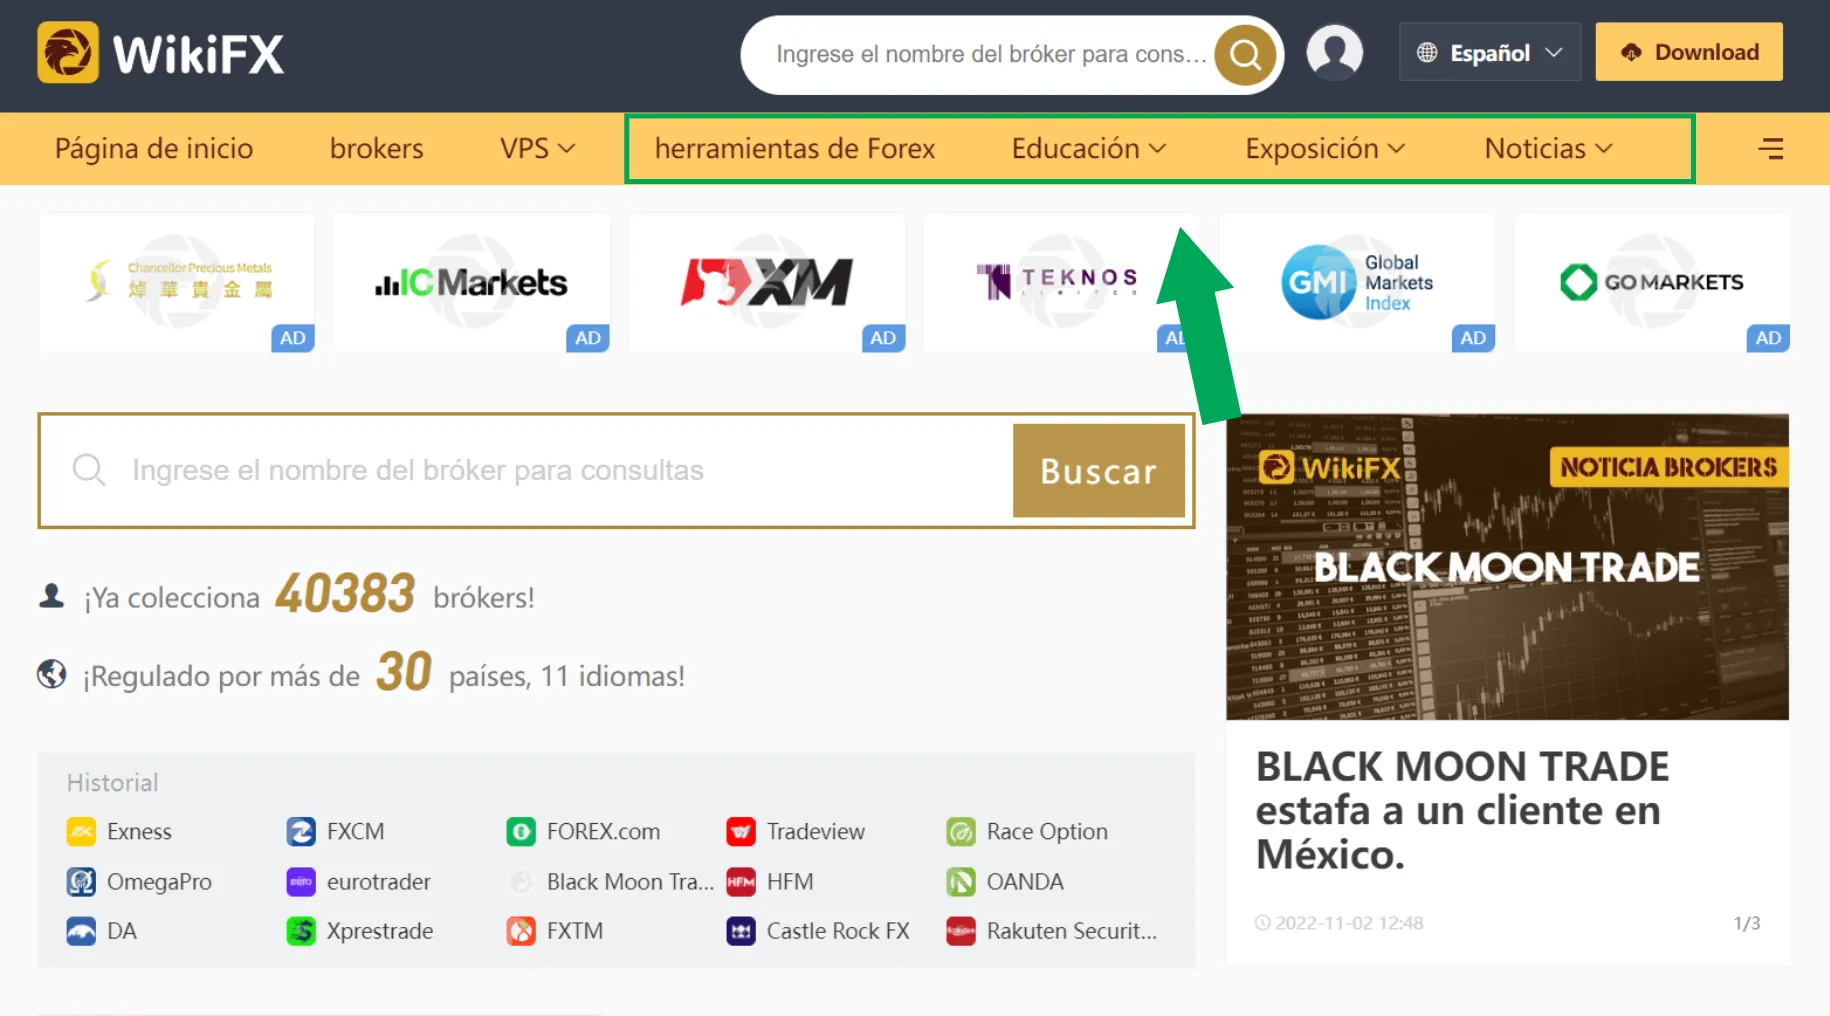Click the globe language icon
The image size is (1830, 1016).
(1427, 52)
